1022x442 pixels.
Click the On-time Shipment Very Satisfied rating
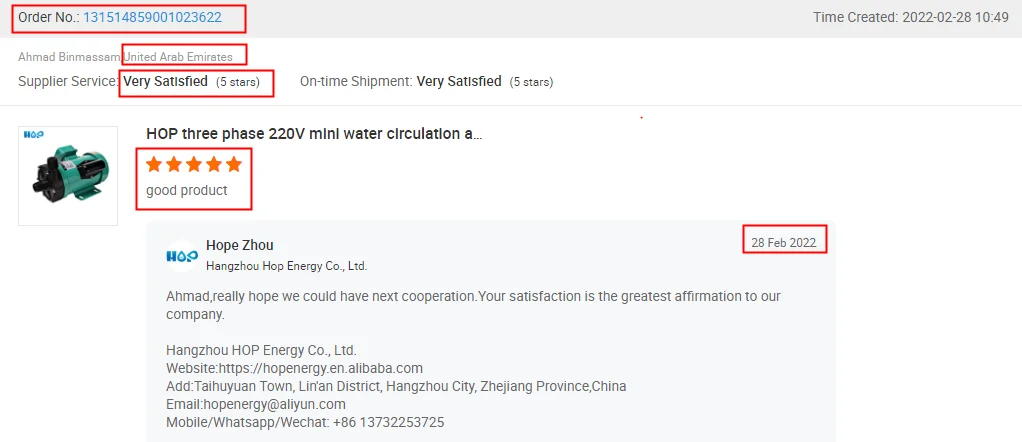point(459,81)
